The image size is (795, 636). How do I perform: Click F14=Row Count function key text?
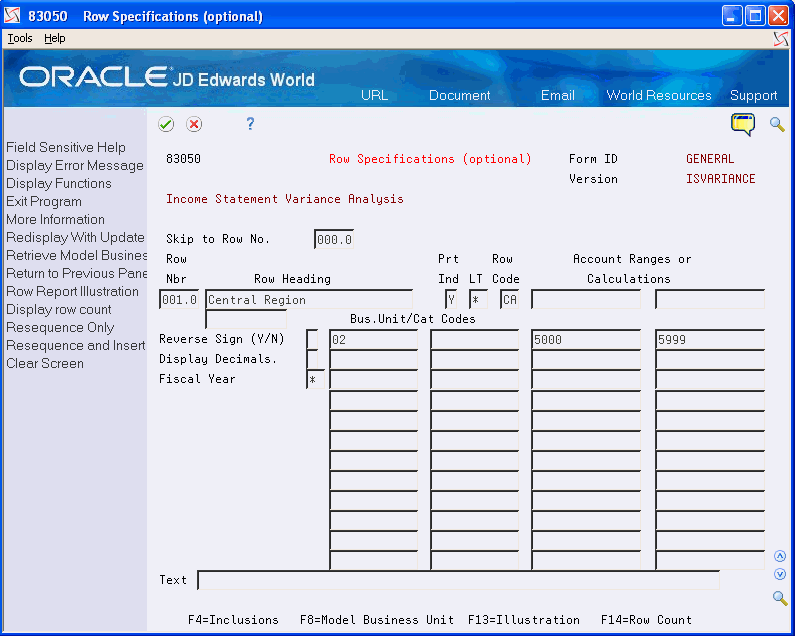pos(646,620)
